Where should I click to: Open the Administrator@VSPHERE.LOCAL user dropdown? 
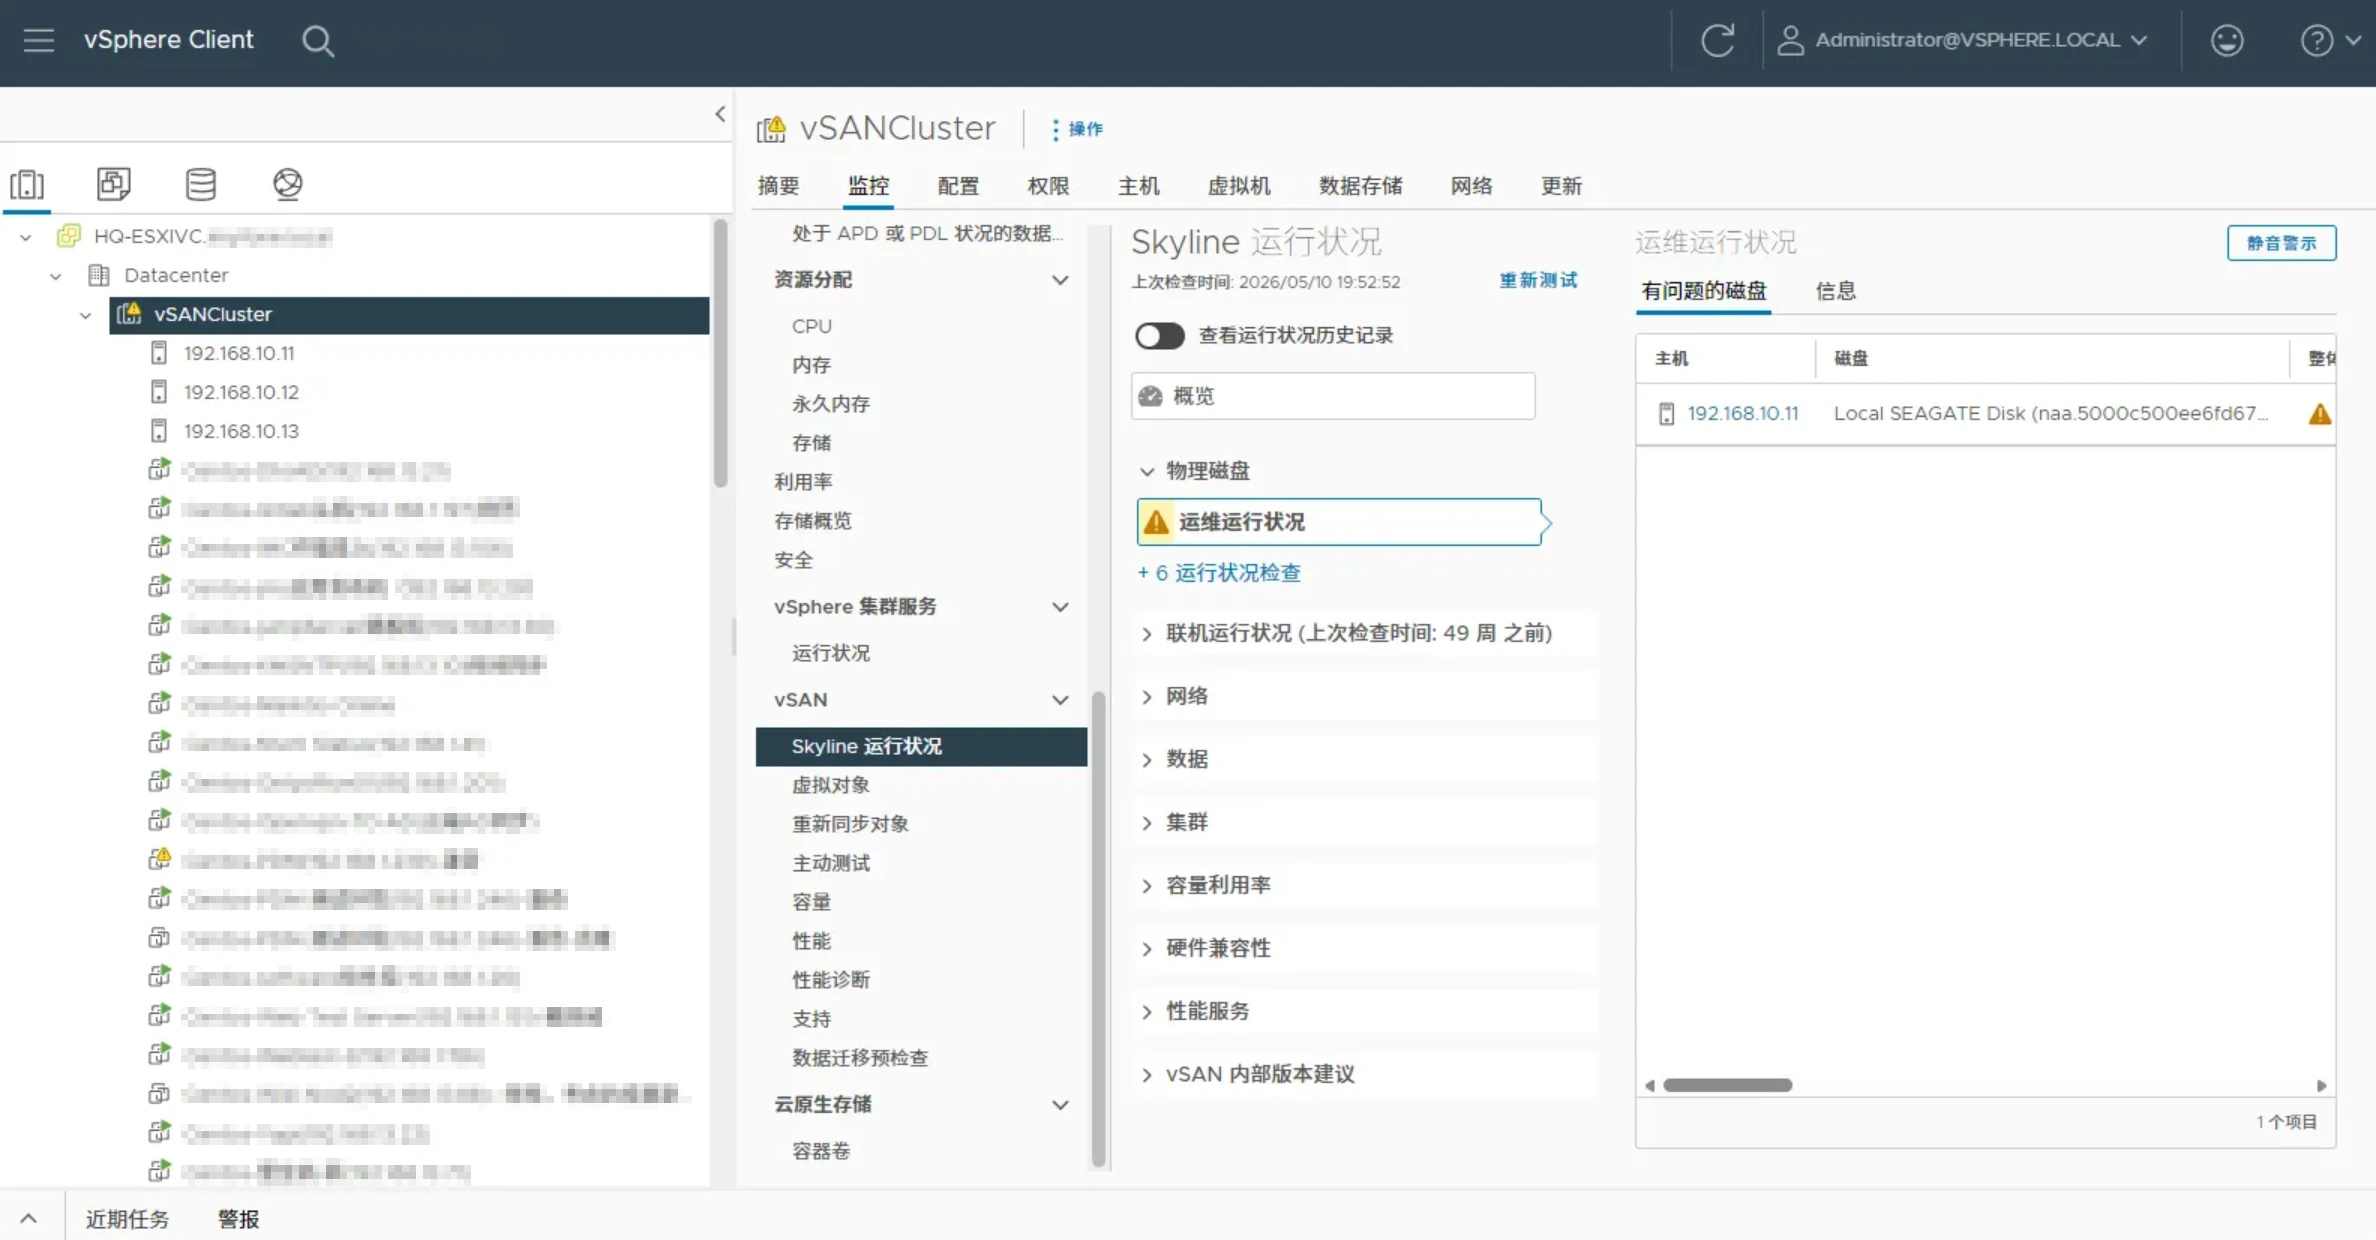point(1962,40)
